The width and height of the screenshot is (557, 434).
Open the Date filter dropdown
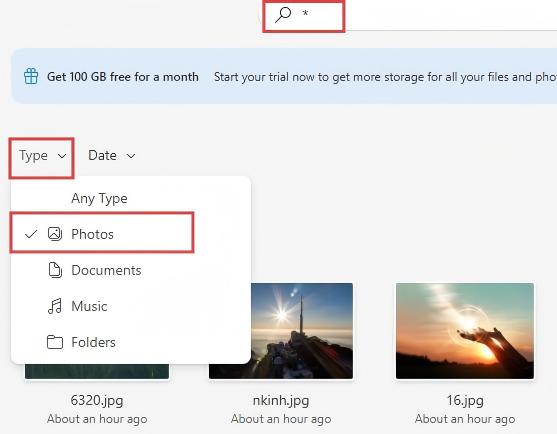[112, 156]
